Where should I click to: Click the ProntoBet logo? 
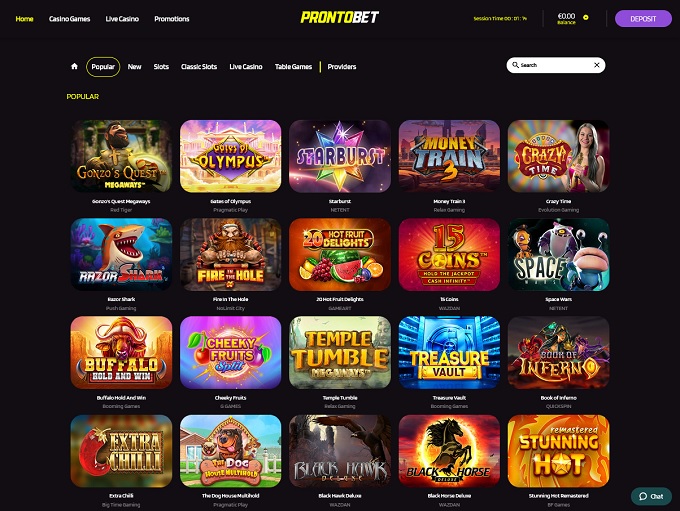pyautogui.click(x=340, y=17)
